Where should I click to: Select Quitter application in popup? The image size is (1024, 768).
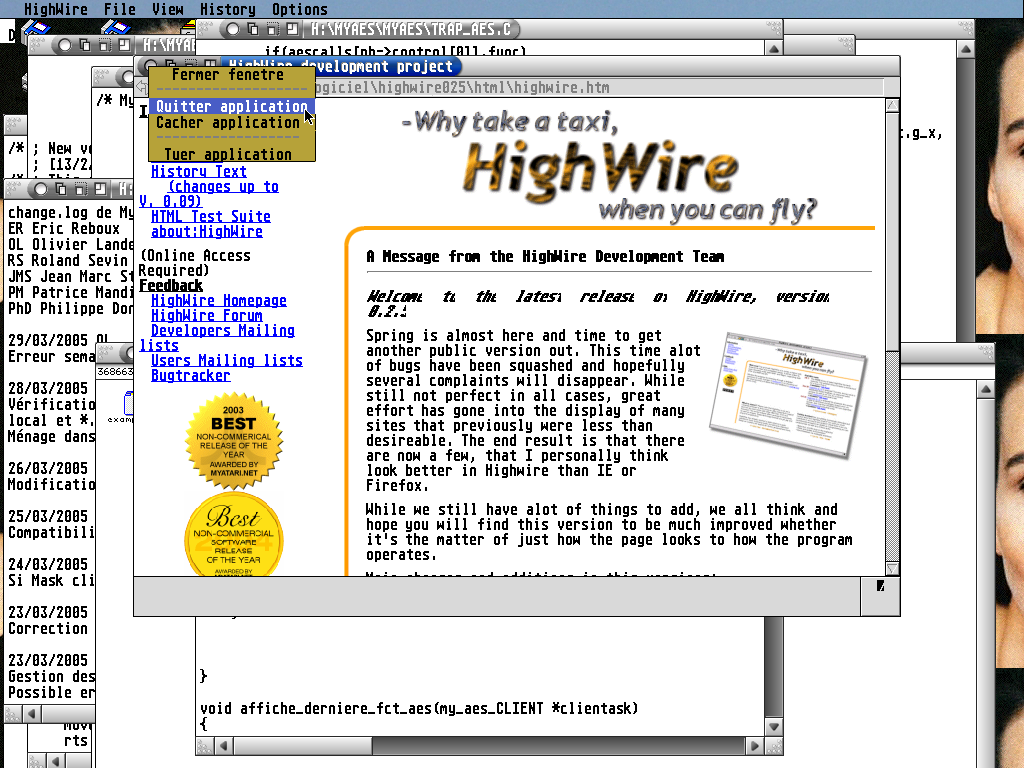coord(232,106)
